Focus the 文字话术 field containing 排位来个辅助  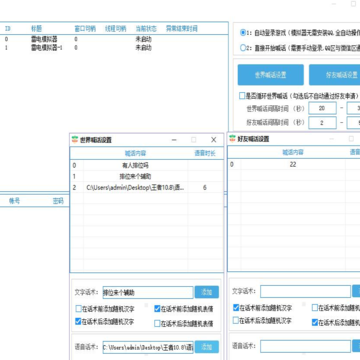click(x=148, y=292)
